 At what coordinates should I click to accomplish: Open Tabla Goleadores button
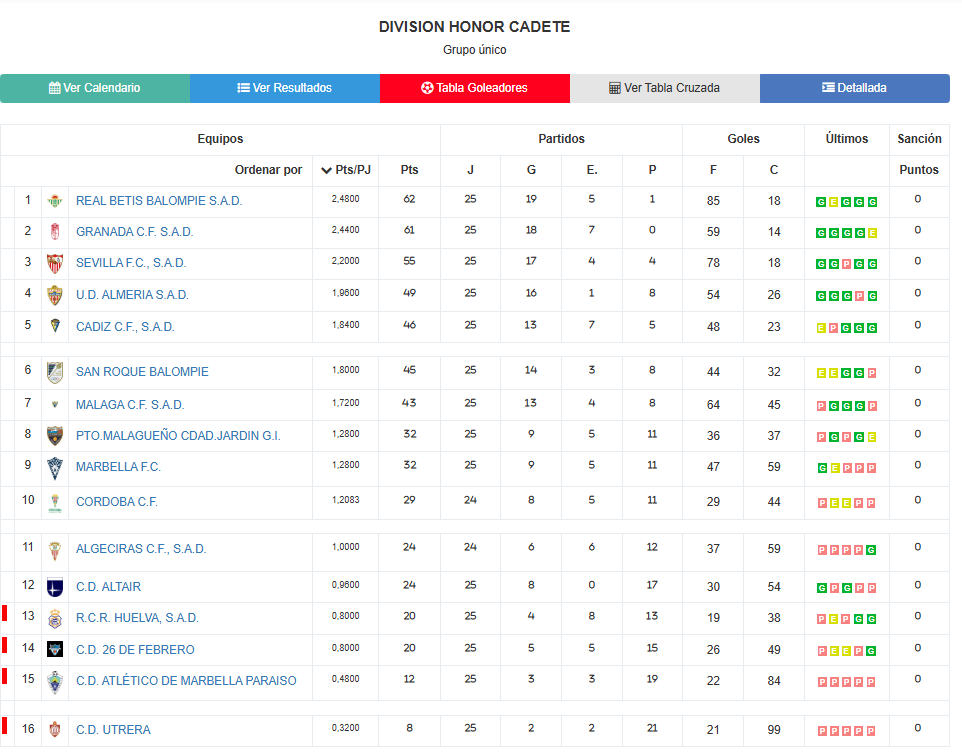pos(475,88)
